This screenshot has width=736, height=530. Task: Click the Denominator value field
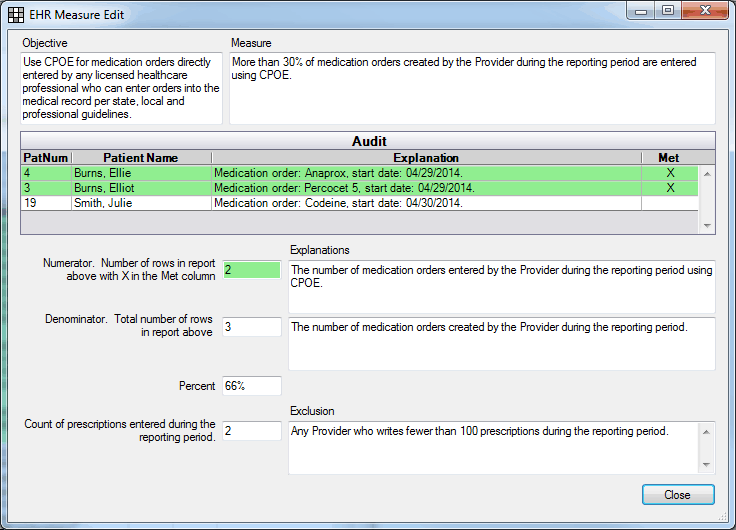[x=251, y=327]
